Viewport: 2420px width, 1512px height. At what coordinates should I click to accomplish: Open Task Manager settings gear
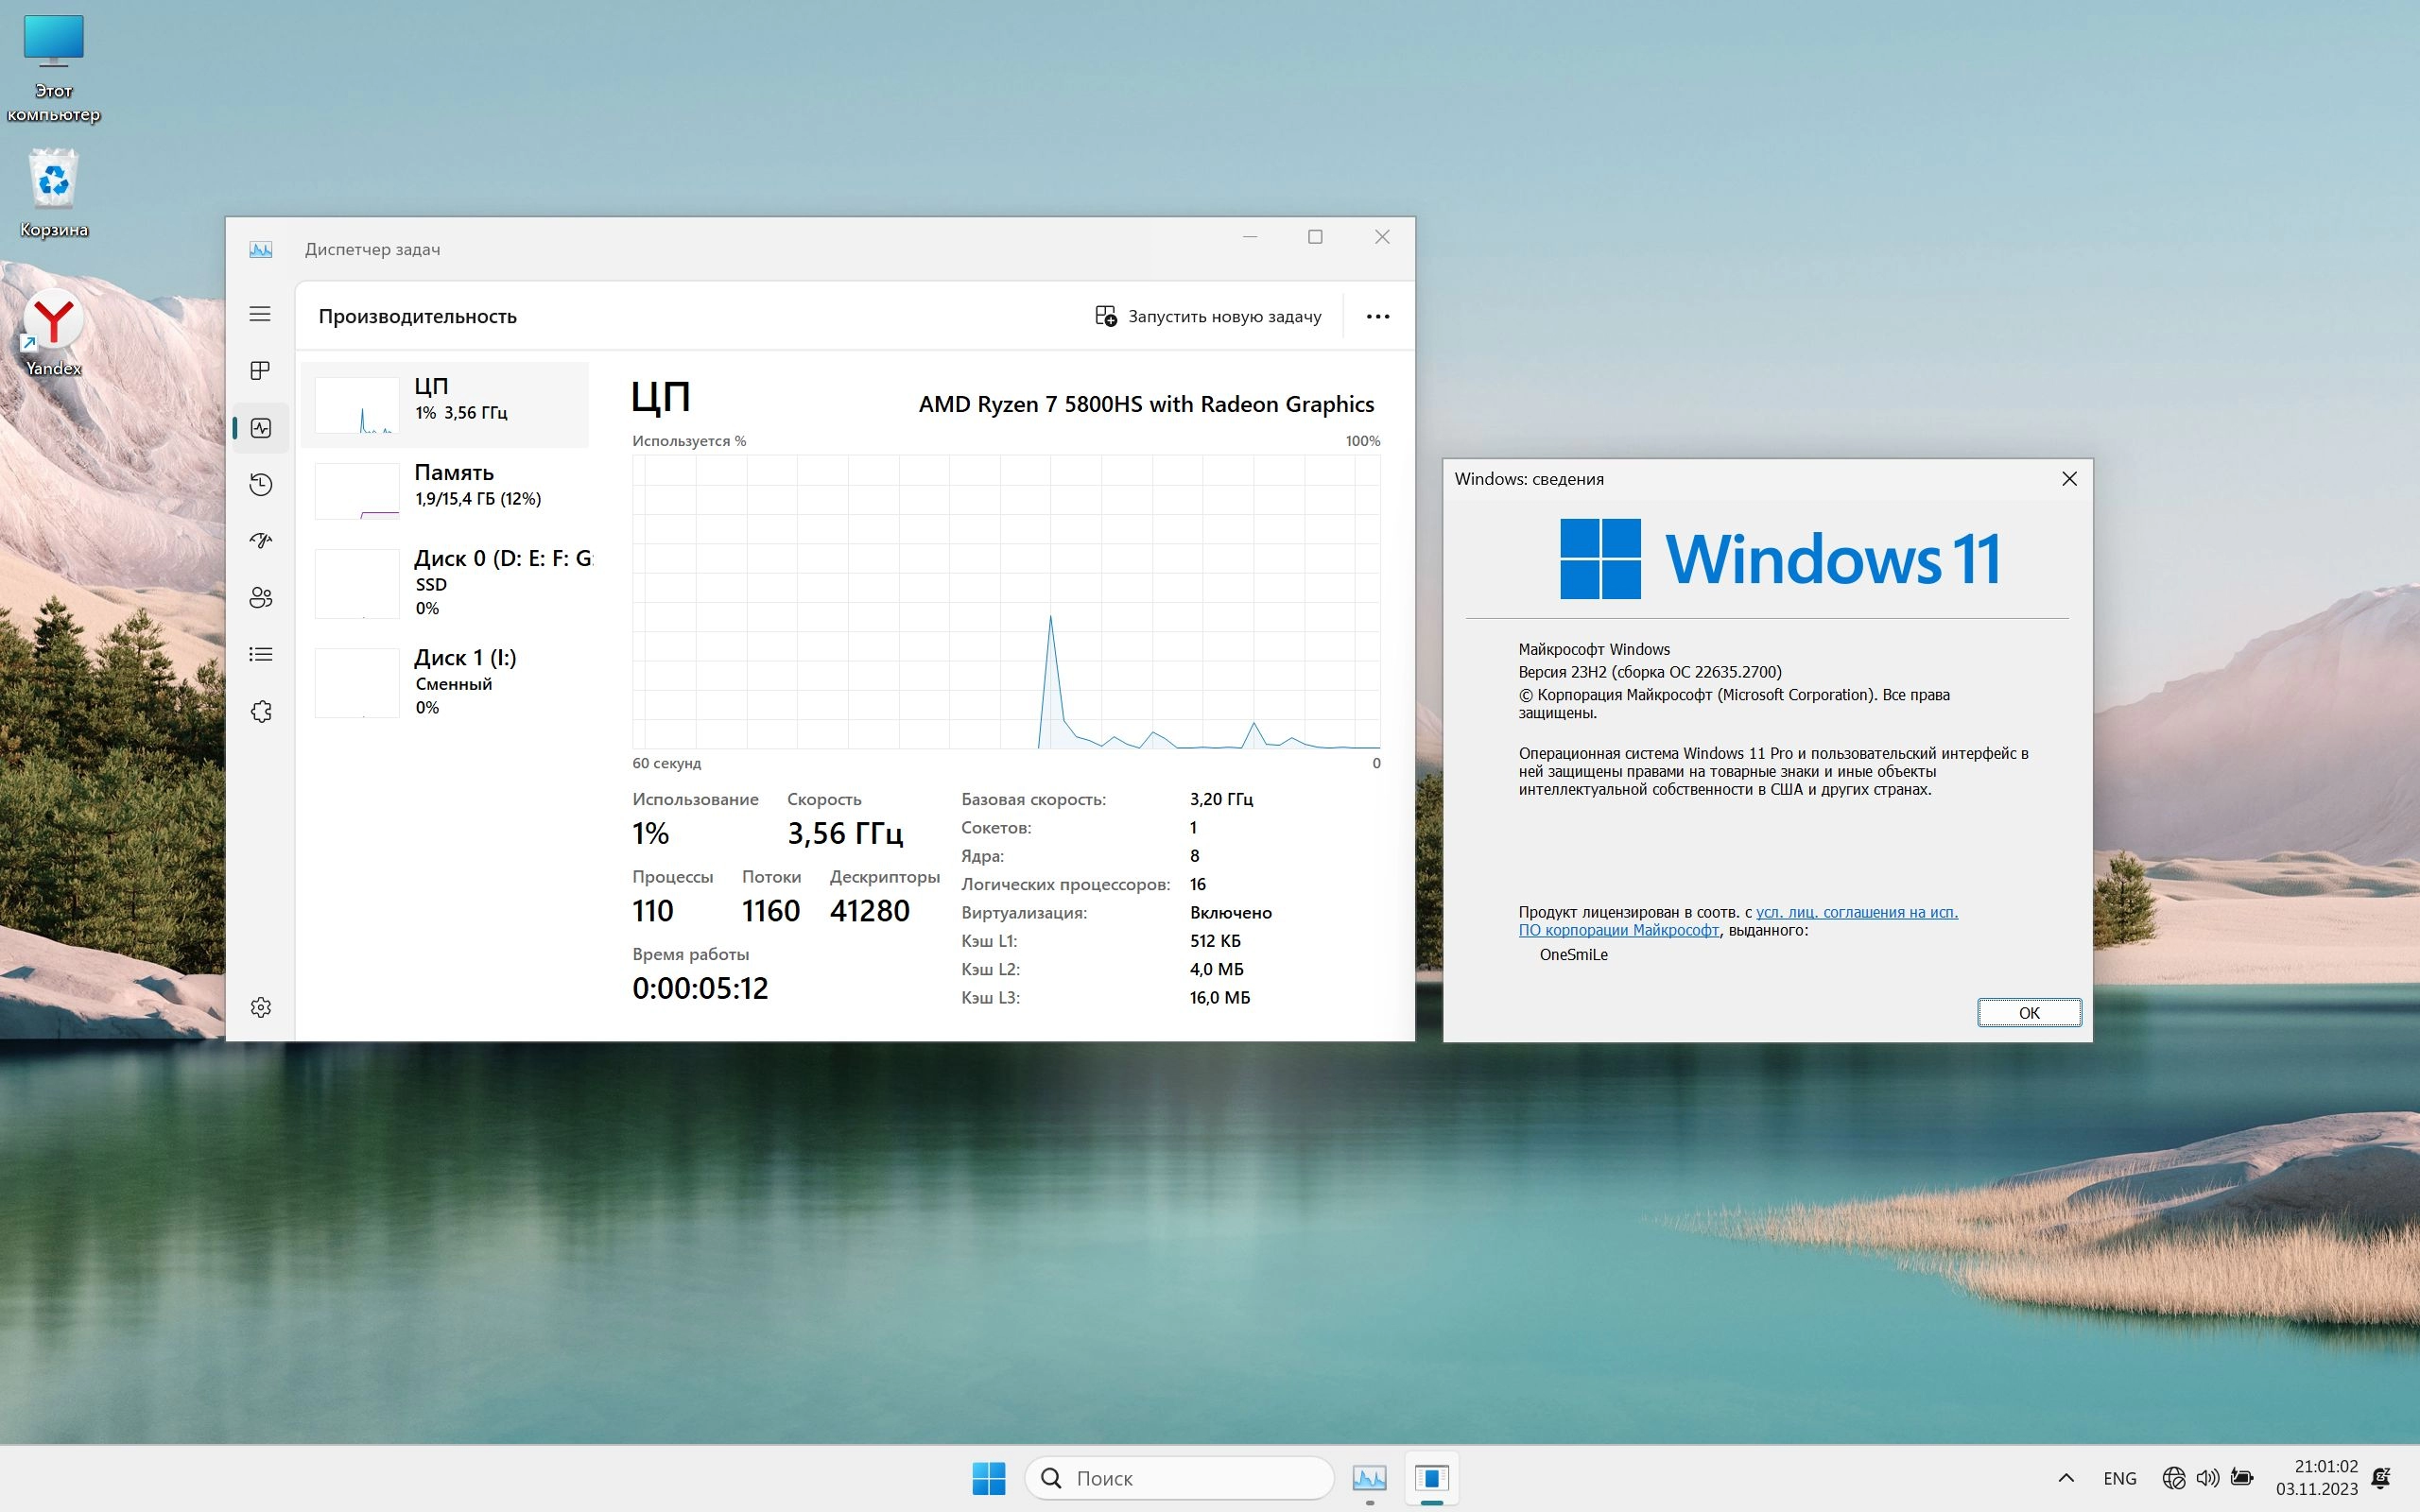(260, 1007)
